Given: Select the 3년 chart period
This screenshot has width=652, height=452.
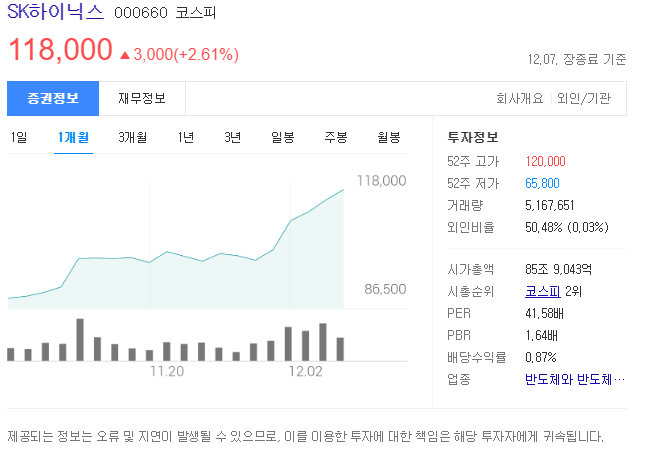Looking at the screenshot, I should tap(232, 137).
